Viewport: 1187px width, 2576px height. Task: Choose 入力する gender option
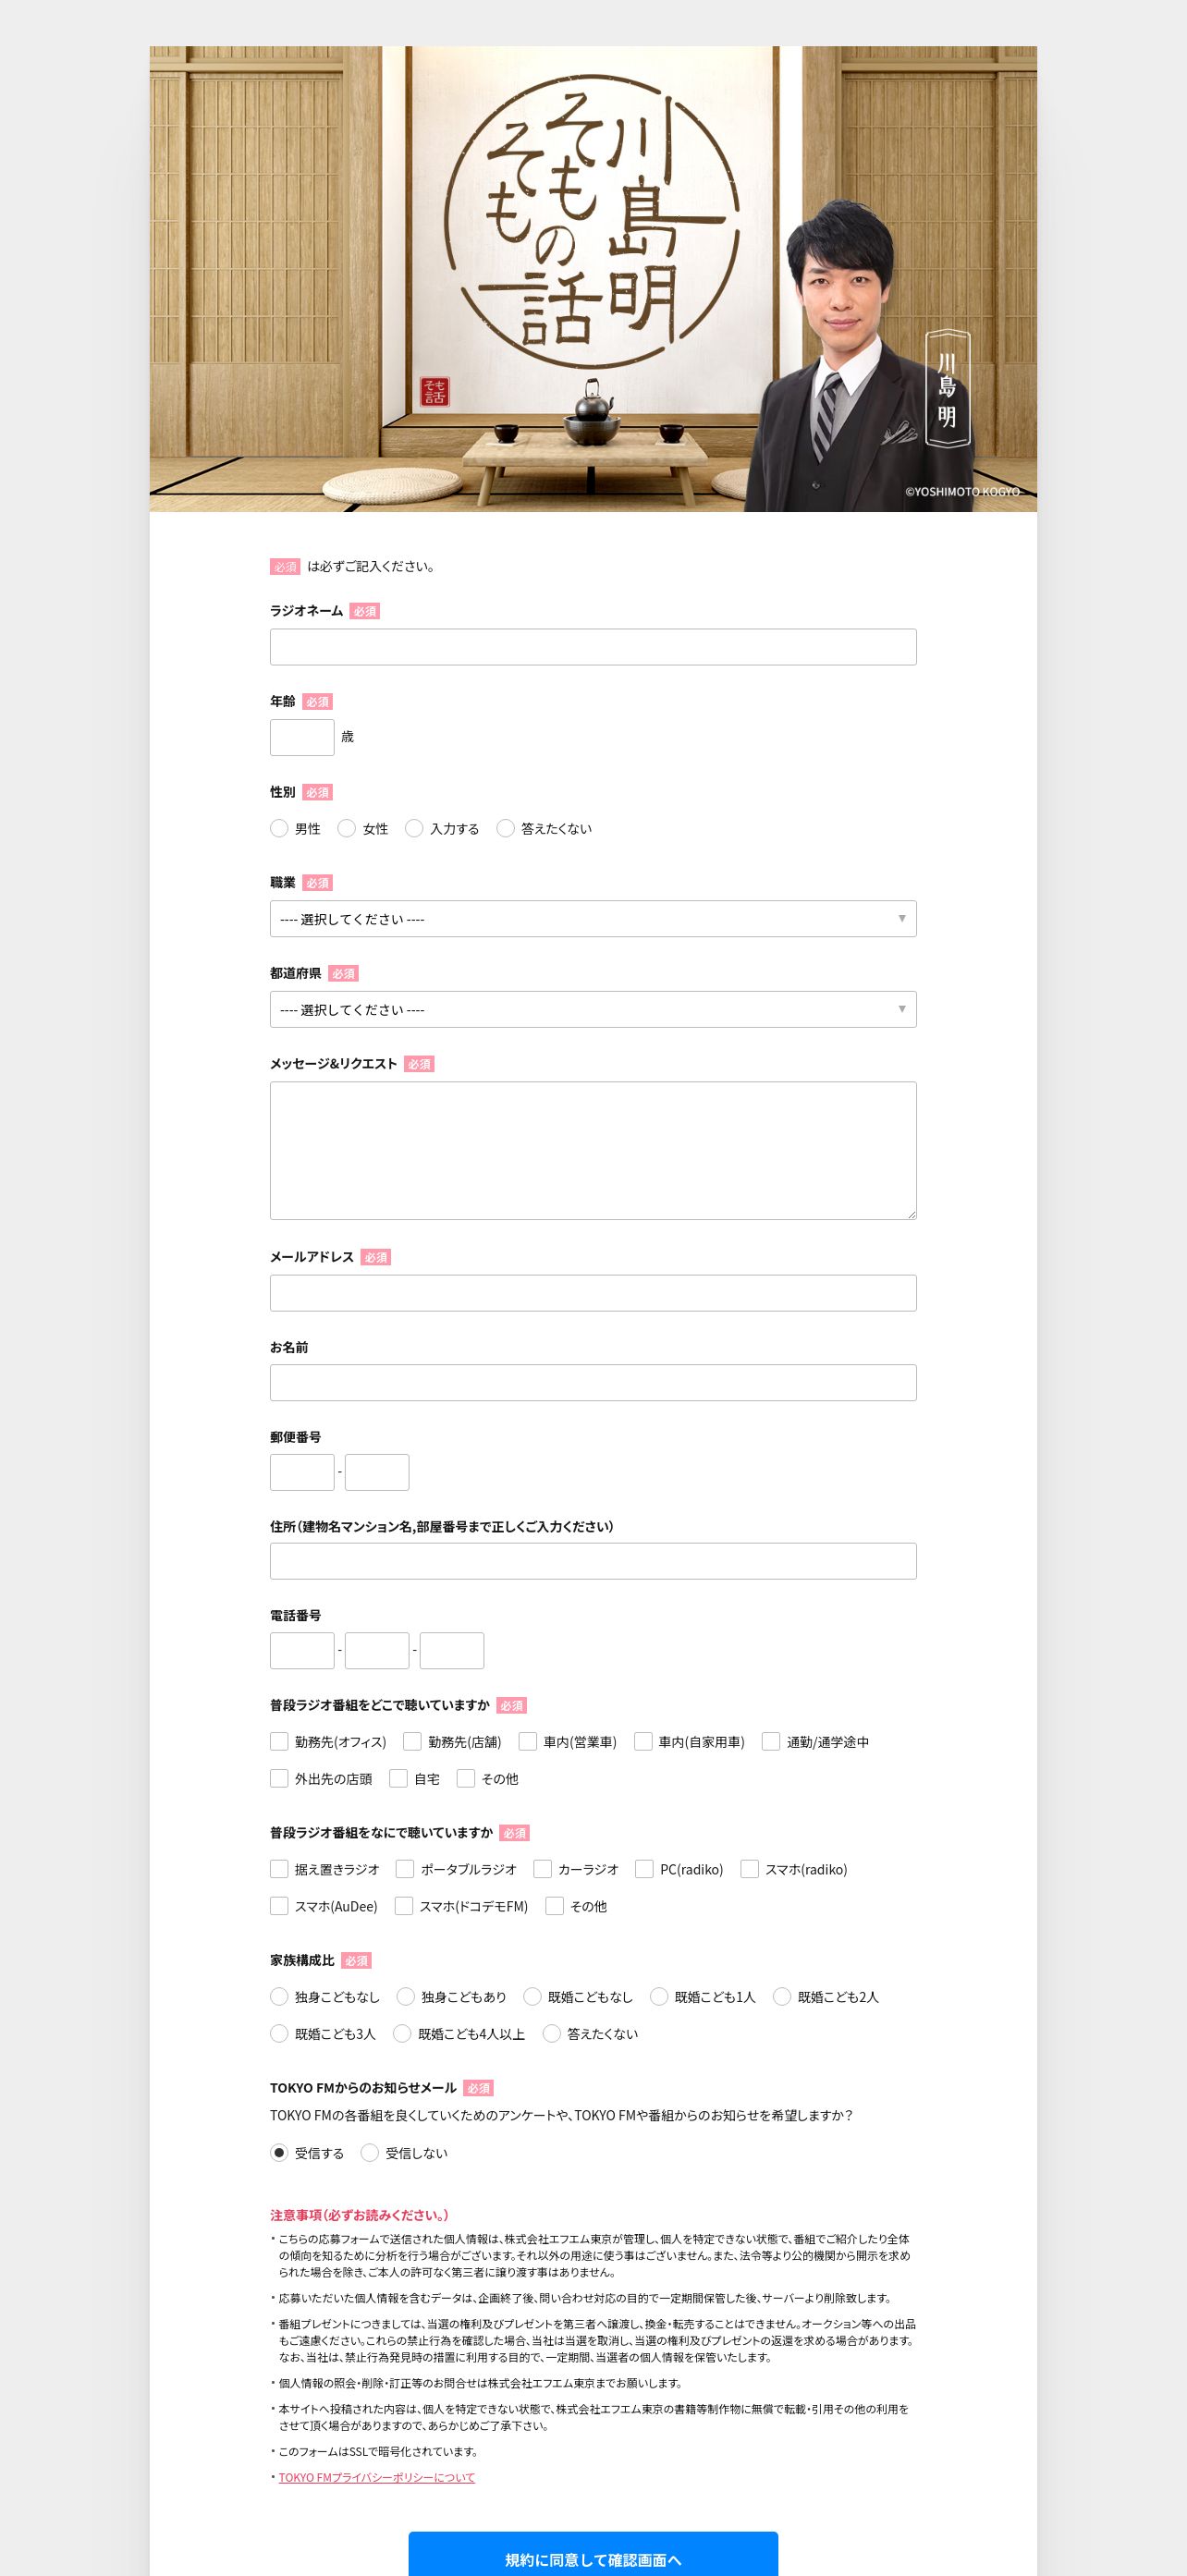[414, 828]
